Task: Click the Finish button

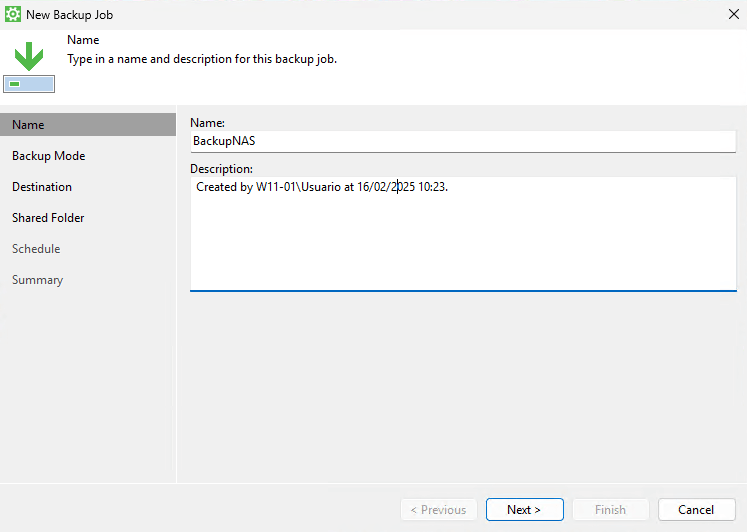Action: tap(610, 510)
